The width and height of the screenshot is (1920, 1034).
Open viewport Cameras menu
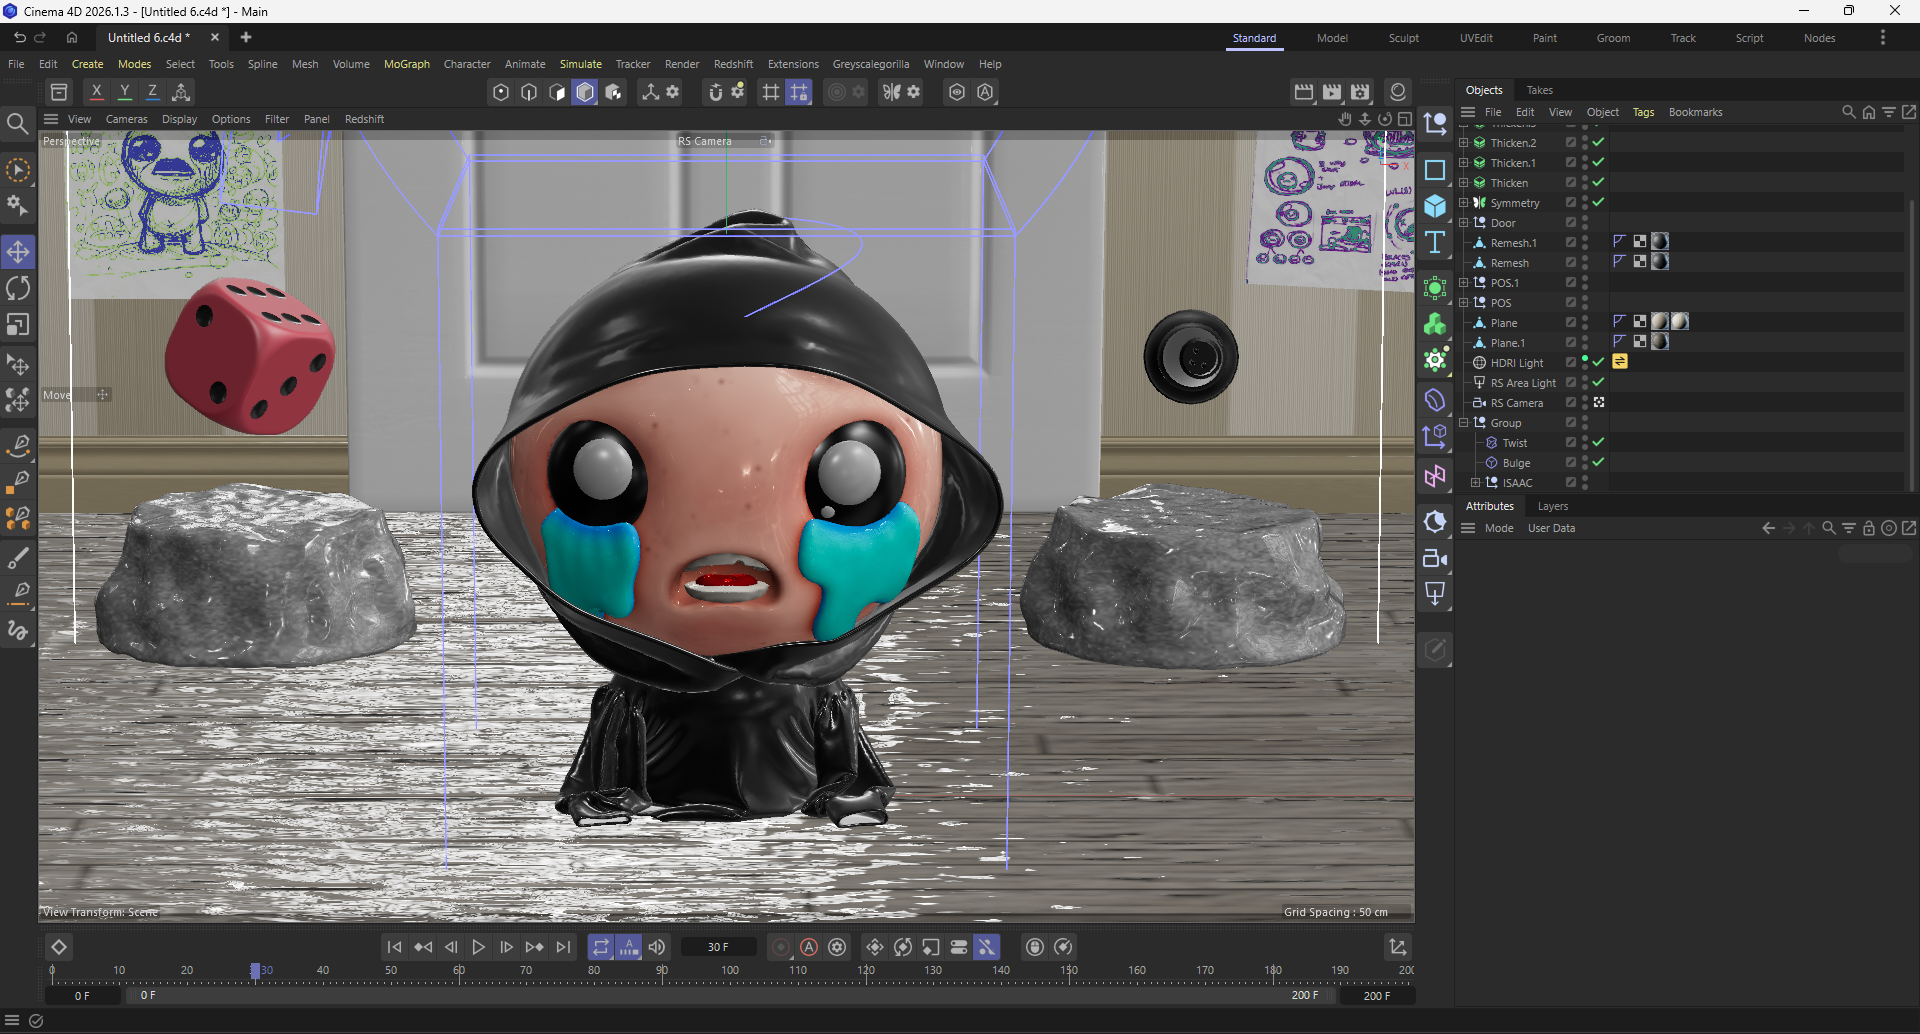click(126, 119)
